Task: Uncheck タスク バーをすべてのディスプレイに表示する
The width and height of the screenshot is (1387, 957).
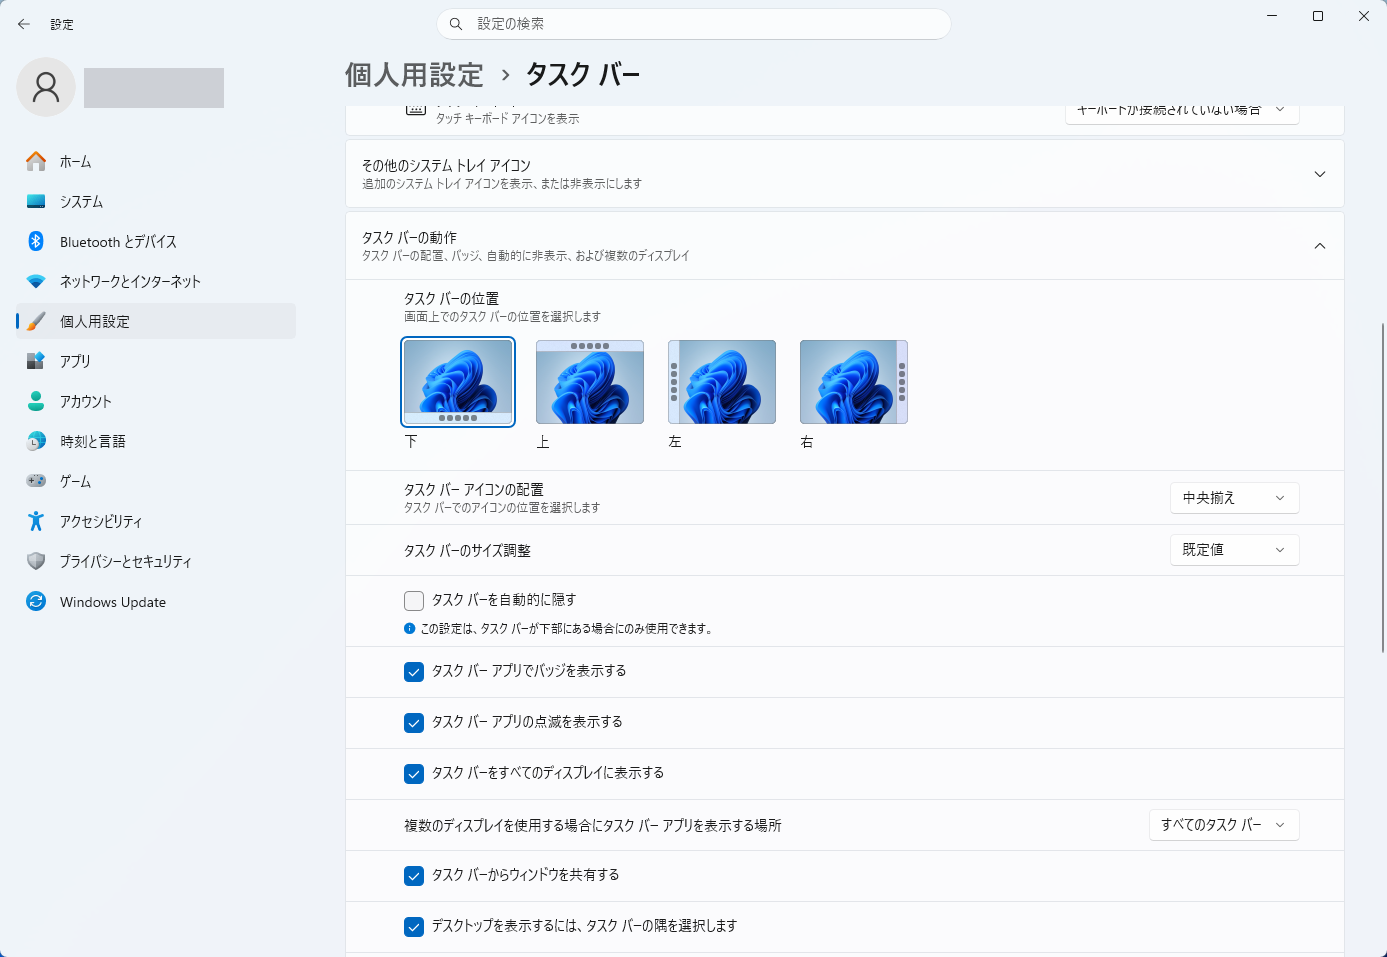Action: point(414,774)
